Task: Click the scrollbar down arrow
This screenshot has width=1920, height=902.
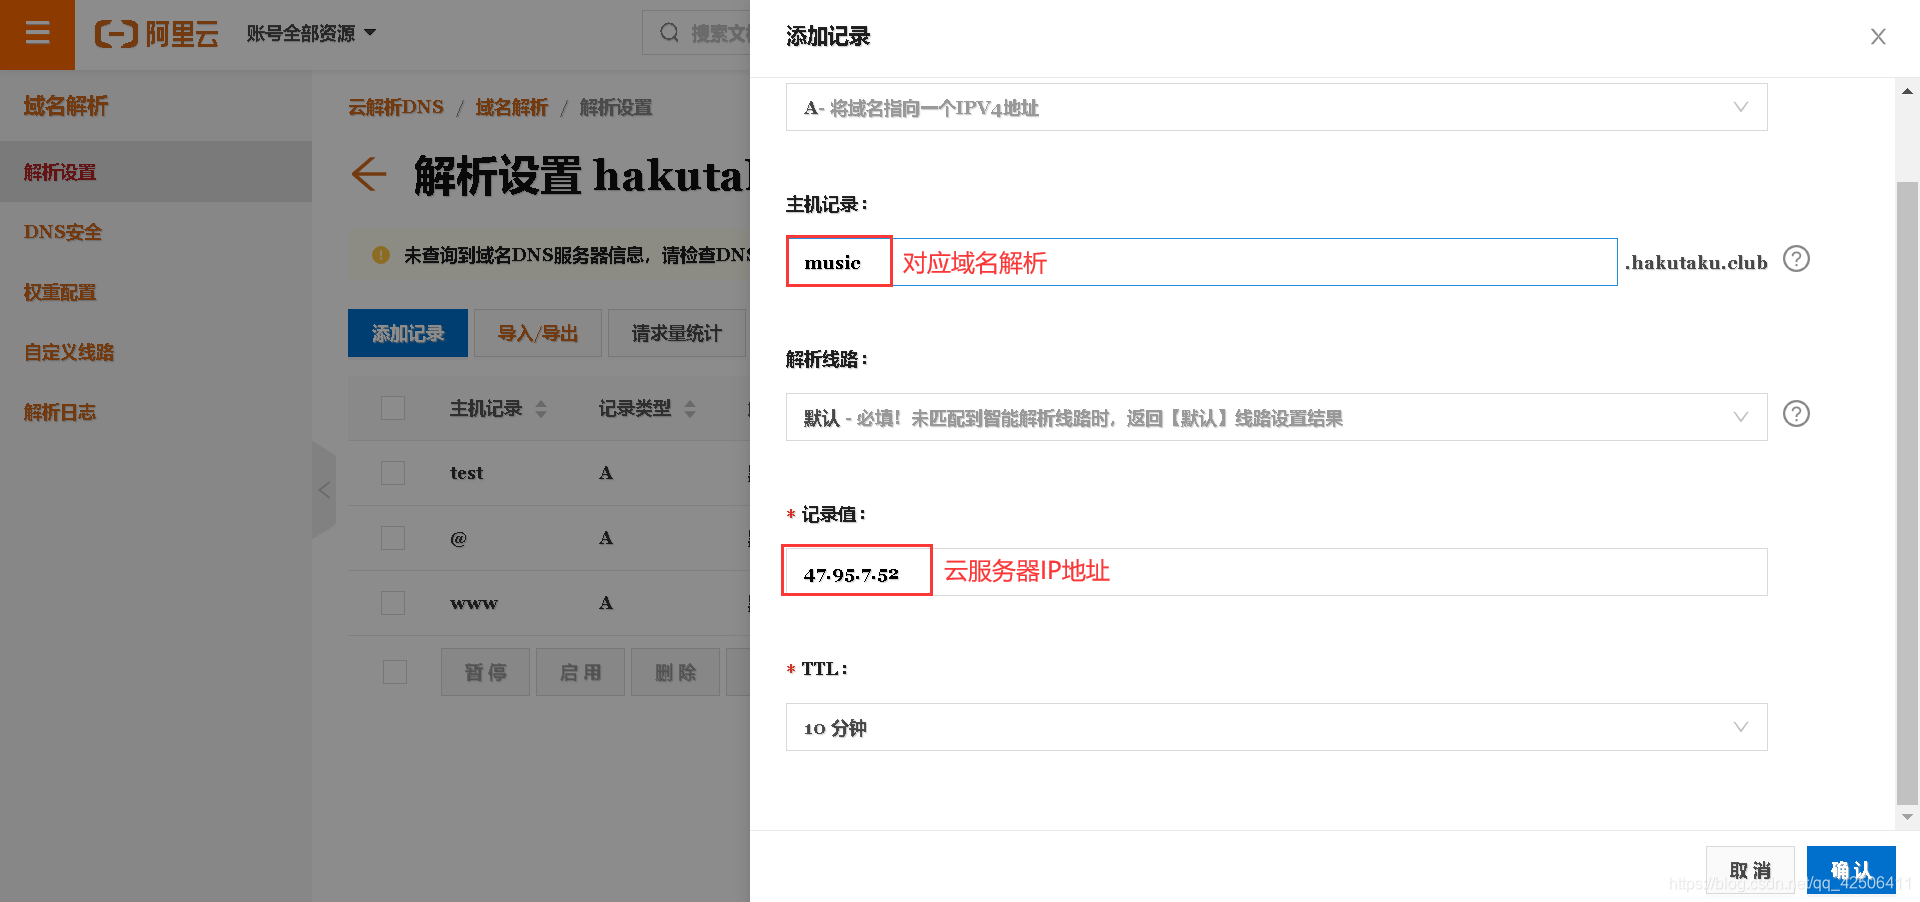Action: (x=1907, y=817)
